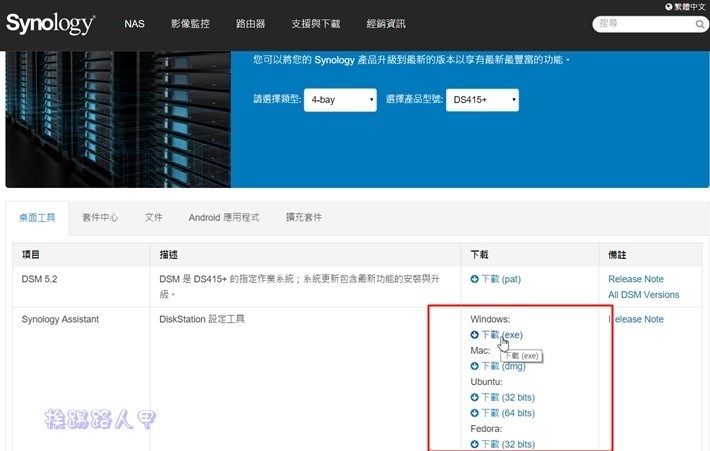
Task: Click download icon beside 下載 (pat)
Action: pyautogui.click(x=474, y=279)
